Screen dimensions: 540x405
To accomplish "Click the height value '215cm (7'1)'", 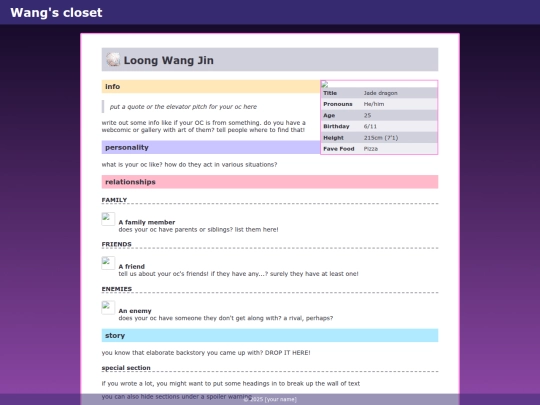I will (381, 138).
